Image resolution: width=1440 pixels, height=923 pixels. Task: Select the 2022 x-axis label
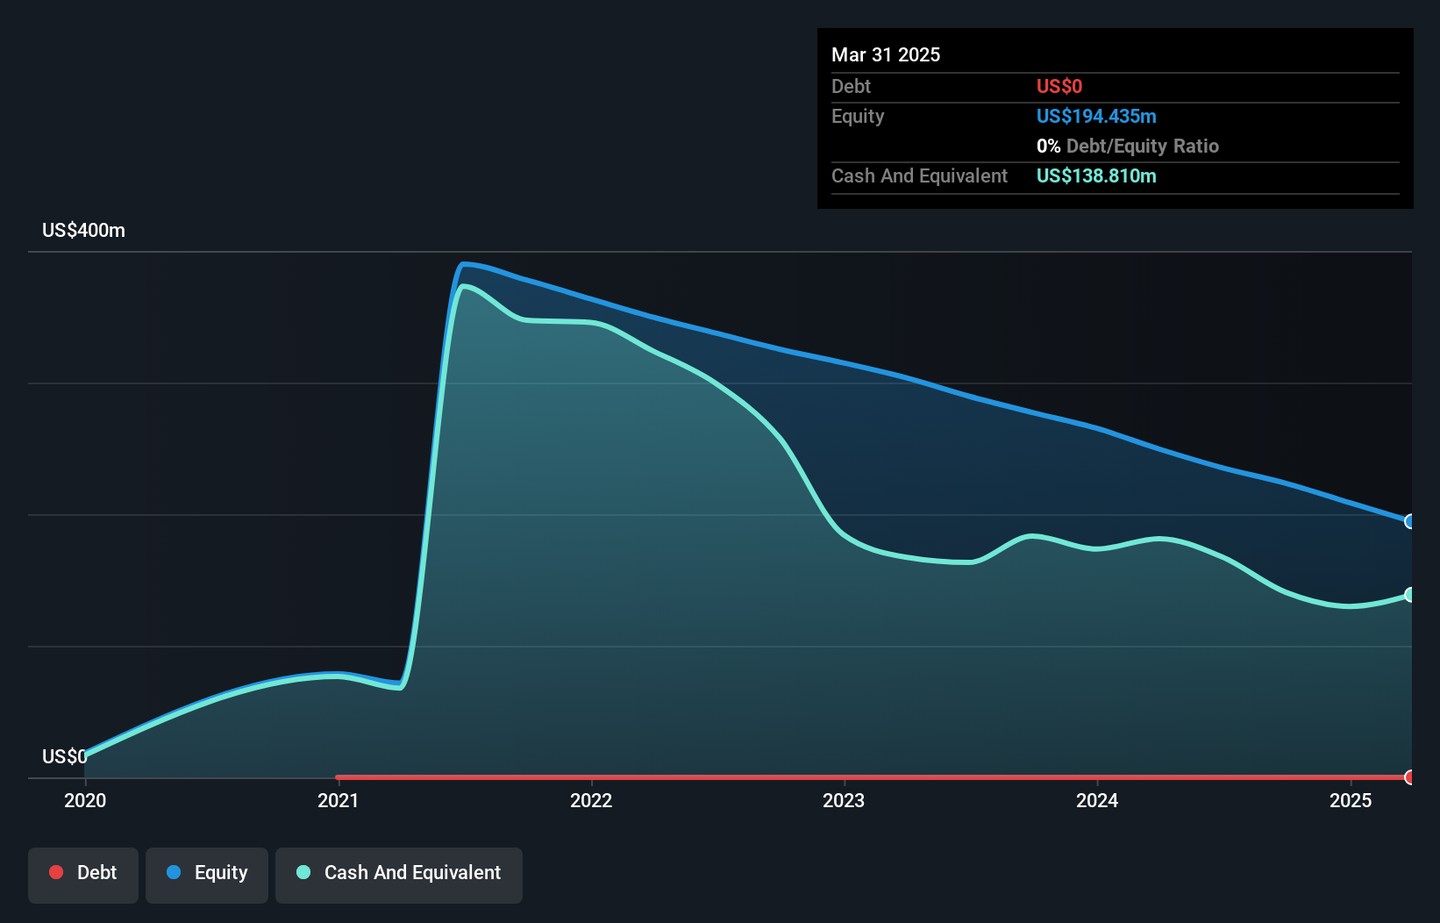coord(591,800)
